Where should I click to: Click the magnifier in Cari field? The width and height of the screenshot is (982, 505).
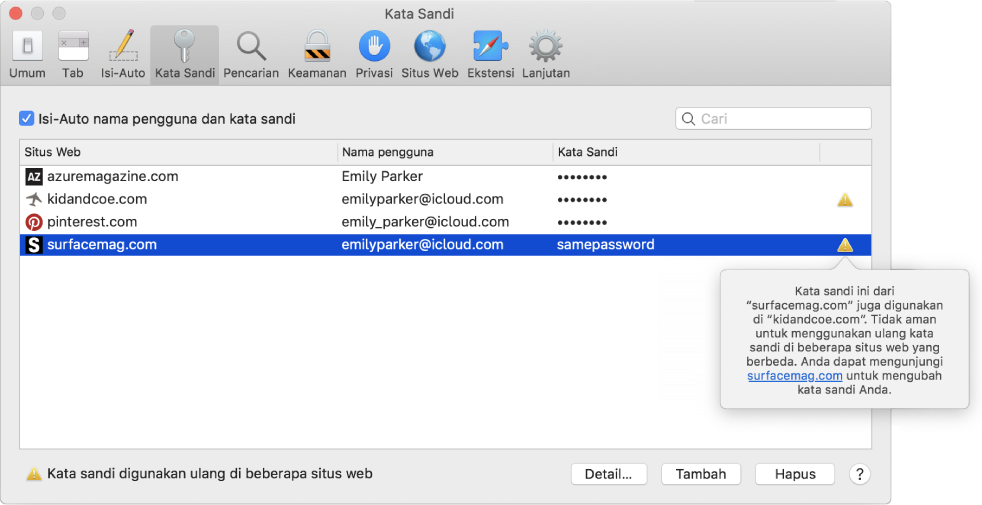688,119
